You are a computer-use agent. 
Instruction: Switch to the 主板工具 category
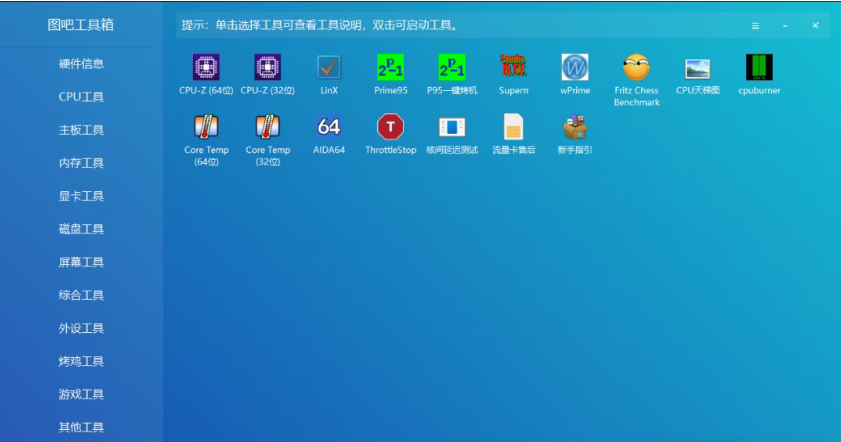coord(81,130)
